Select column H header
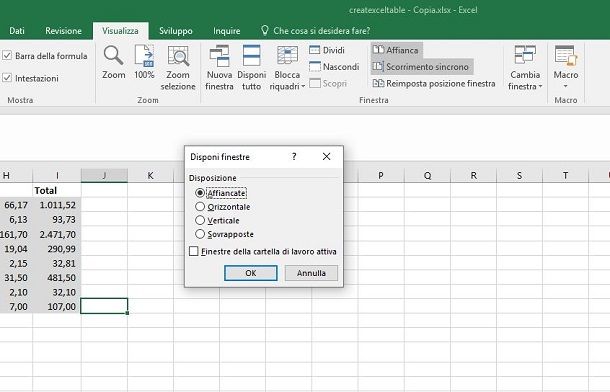 point(16,175)
